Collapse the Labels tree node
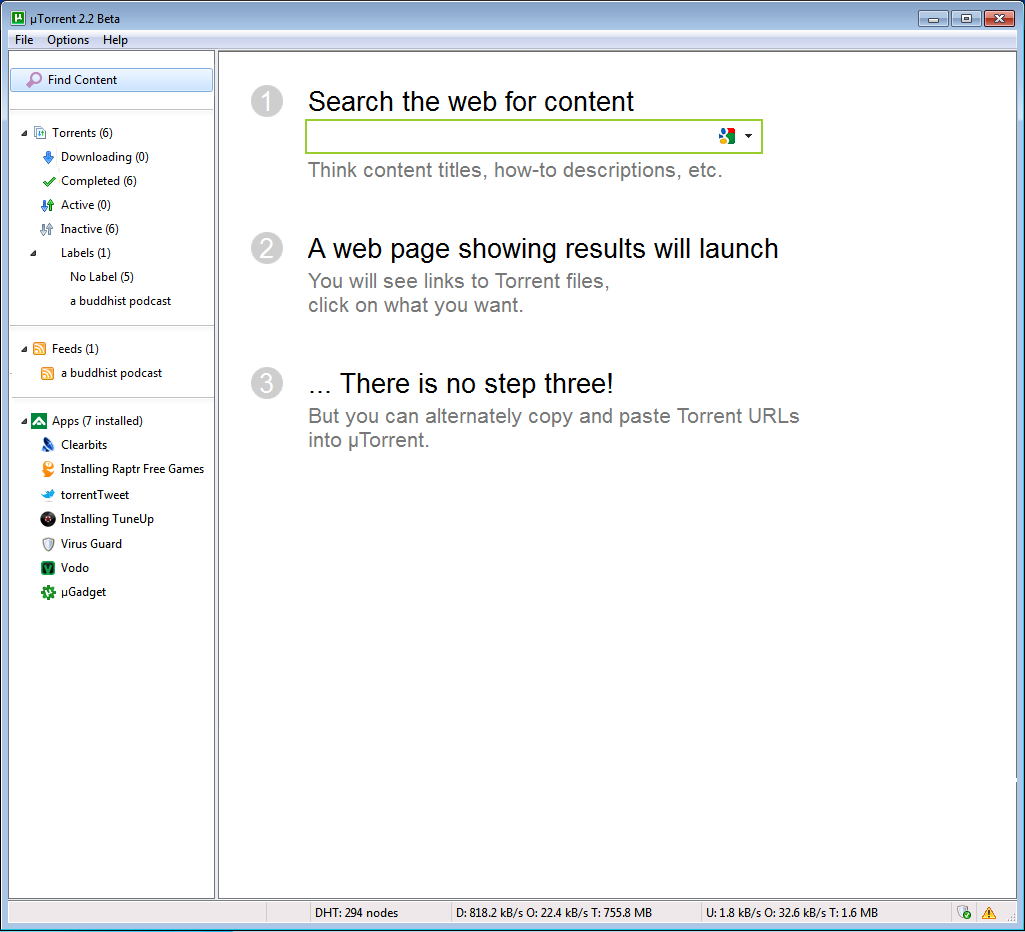 33,253
